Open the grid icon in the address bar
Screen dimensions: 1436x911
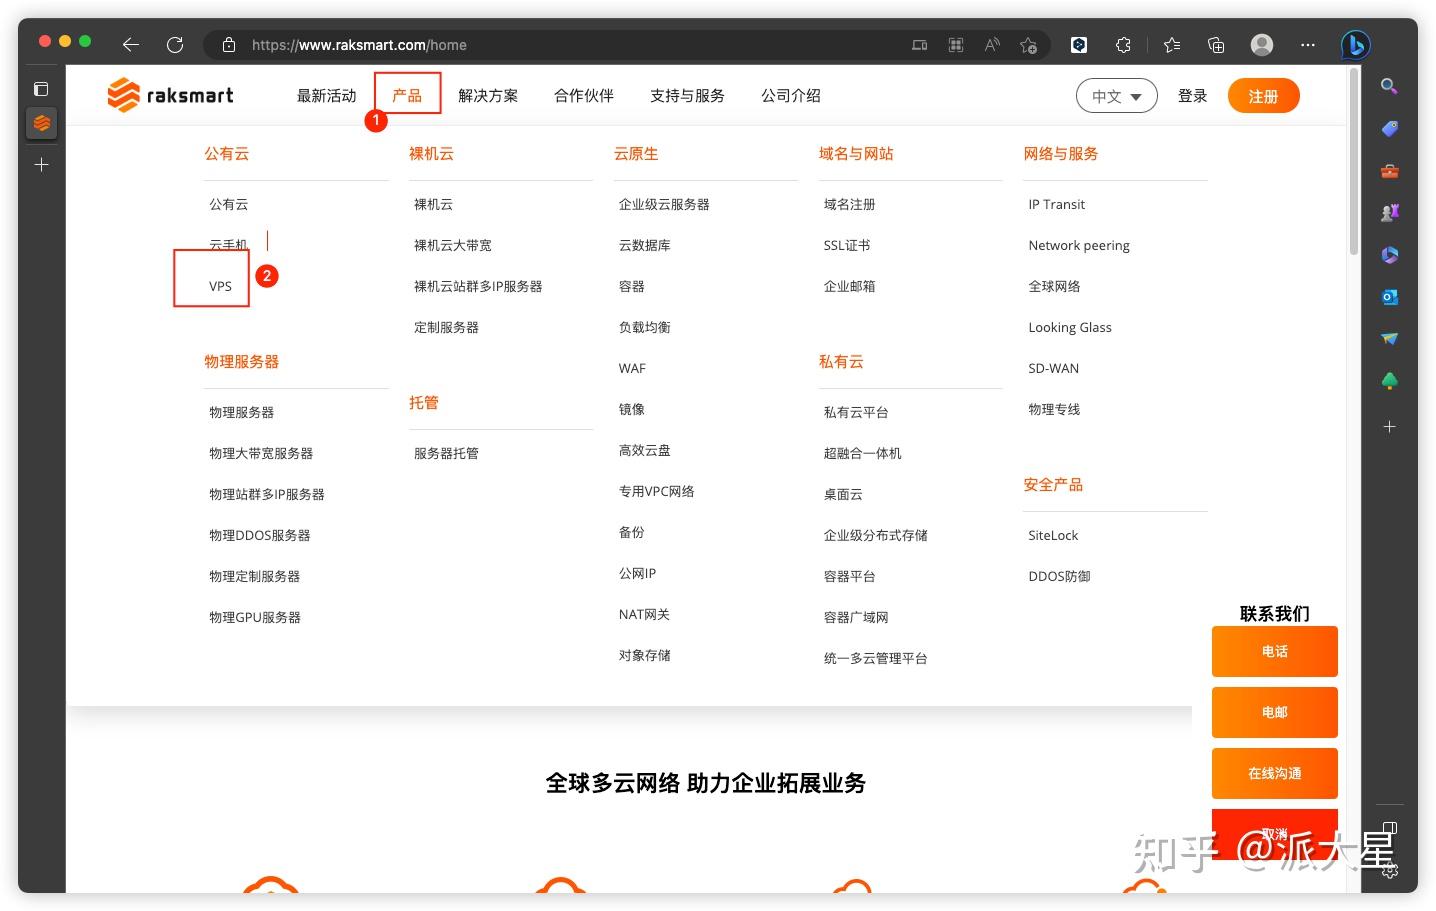point(956,44)
